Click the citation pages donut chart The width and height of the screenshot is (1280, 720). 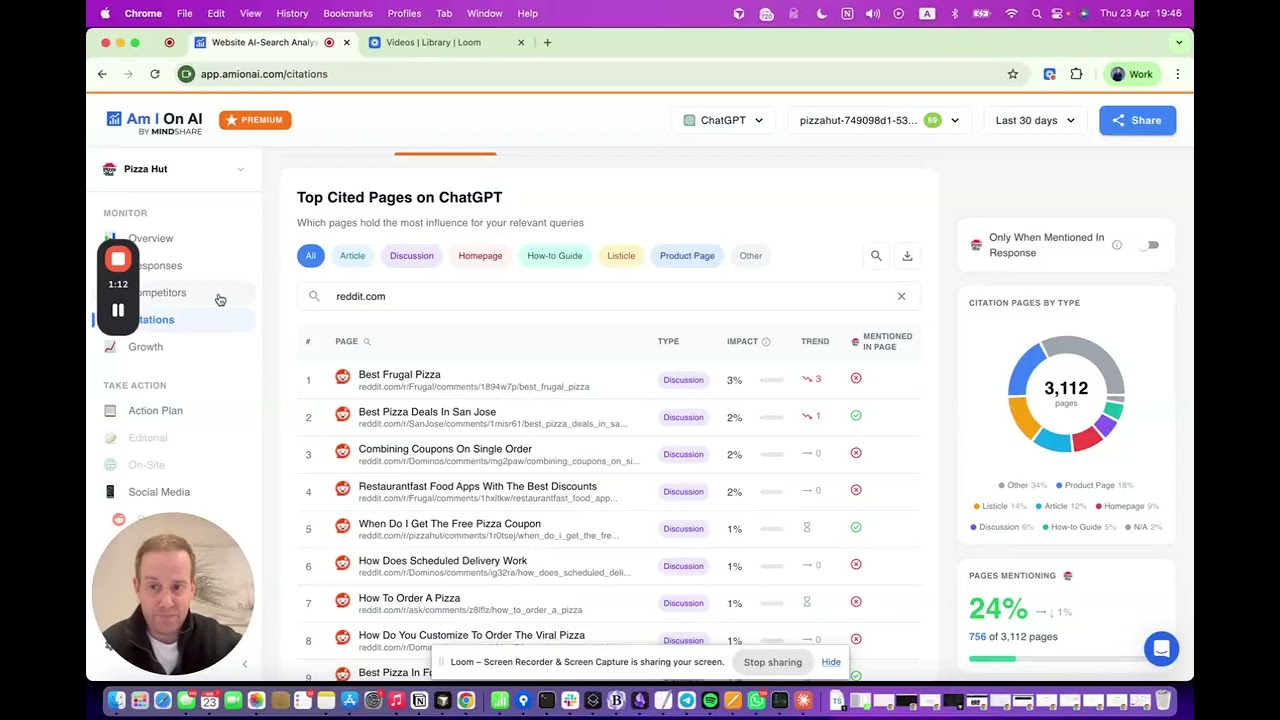(x=1066, y=394)
